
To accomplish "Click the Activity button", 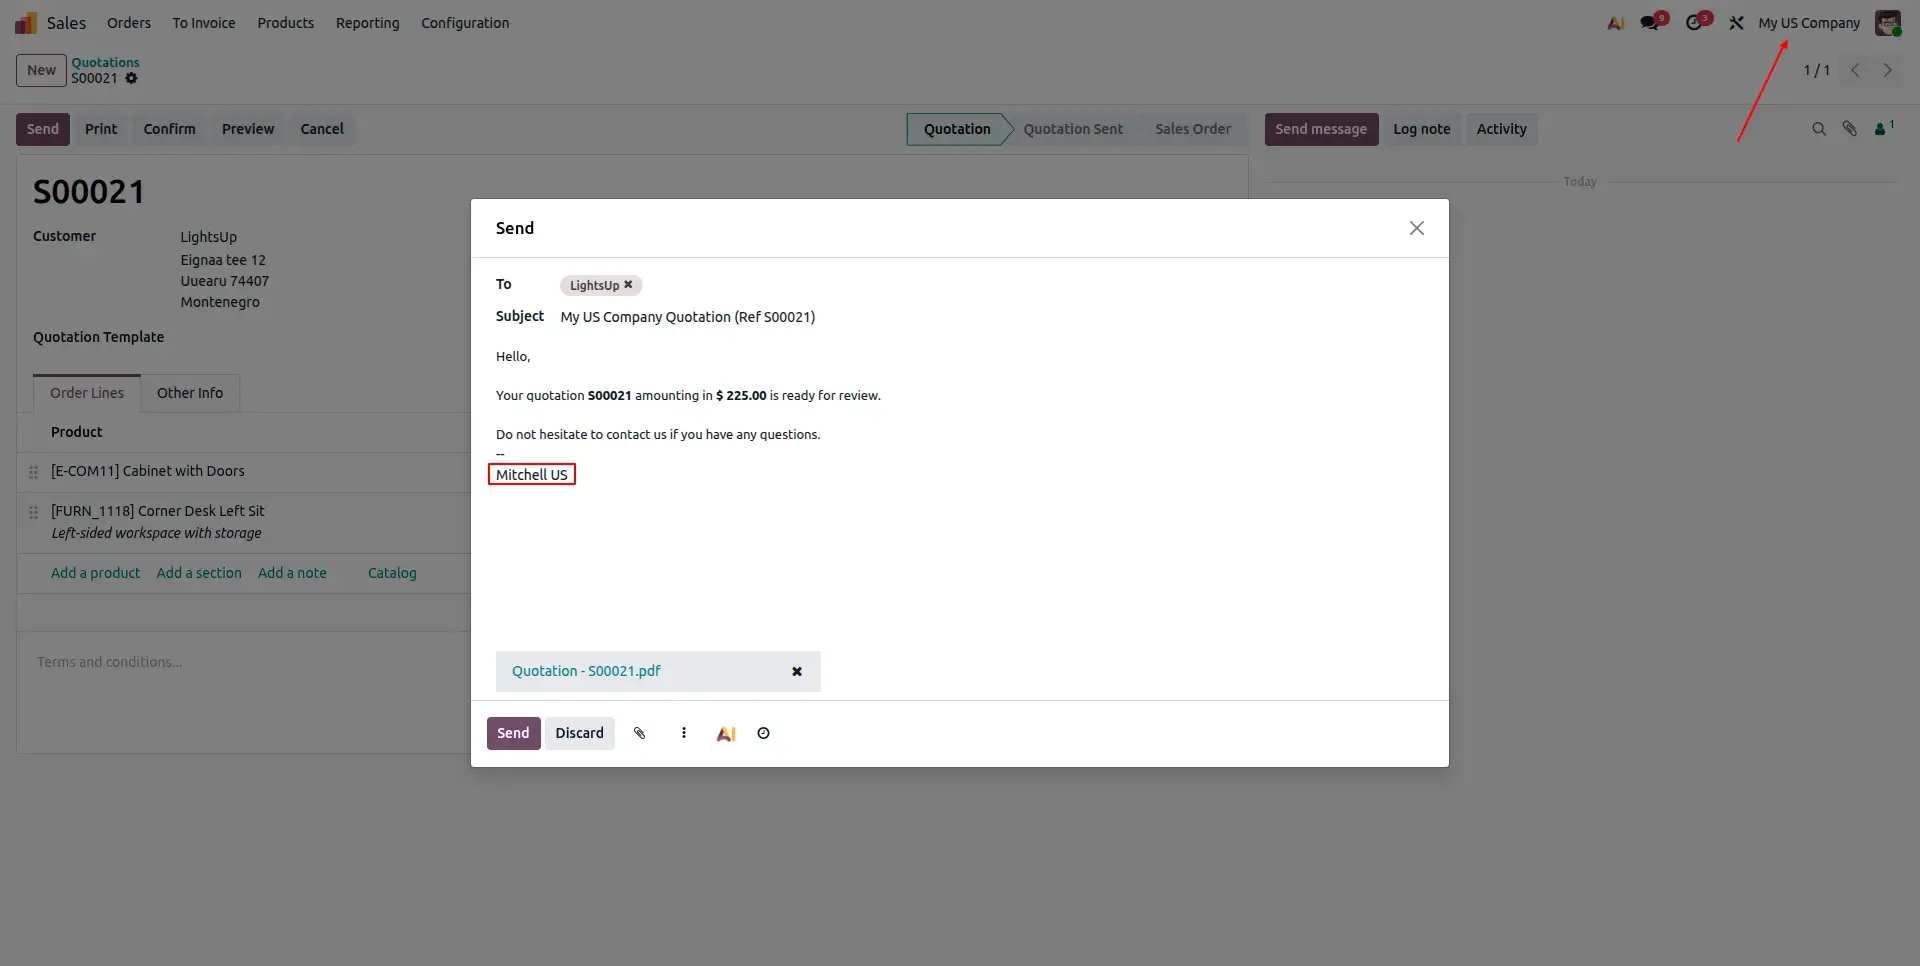I will coord(1502,129).
